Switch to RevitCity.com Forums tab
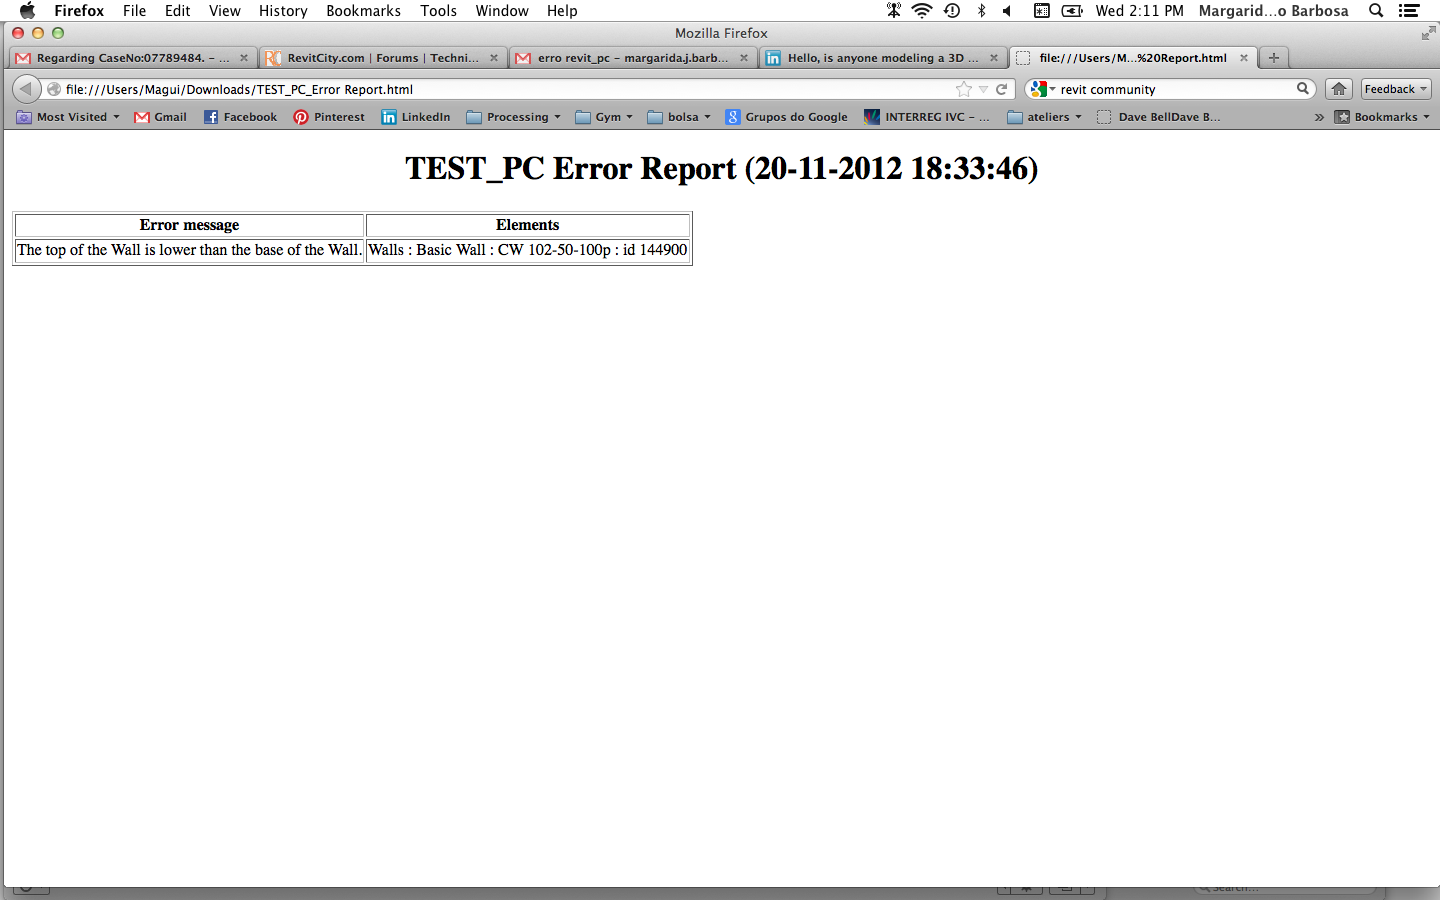1440x900 pixels. click(382, 58)
